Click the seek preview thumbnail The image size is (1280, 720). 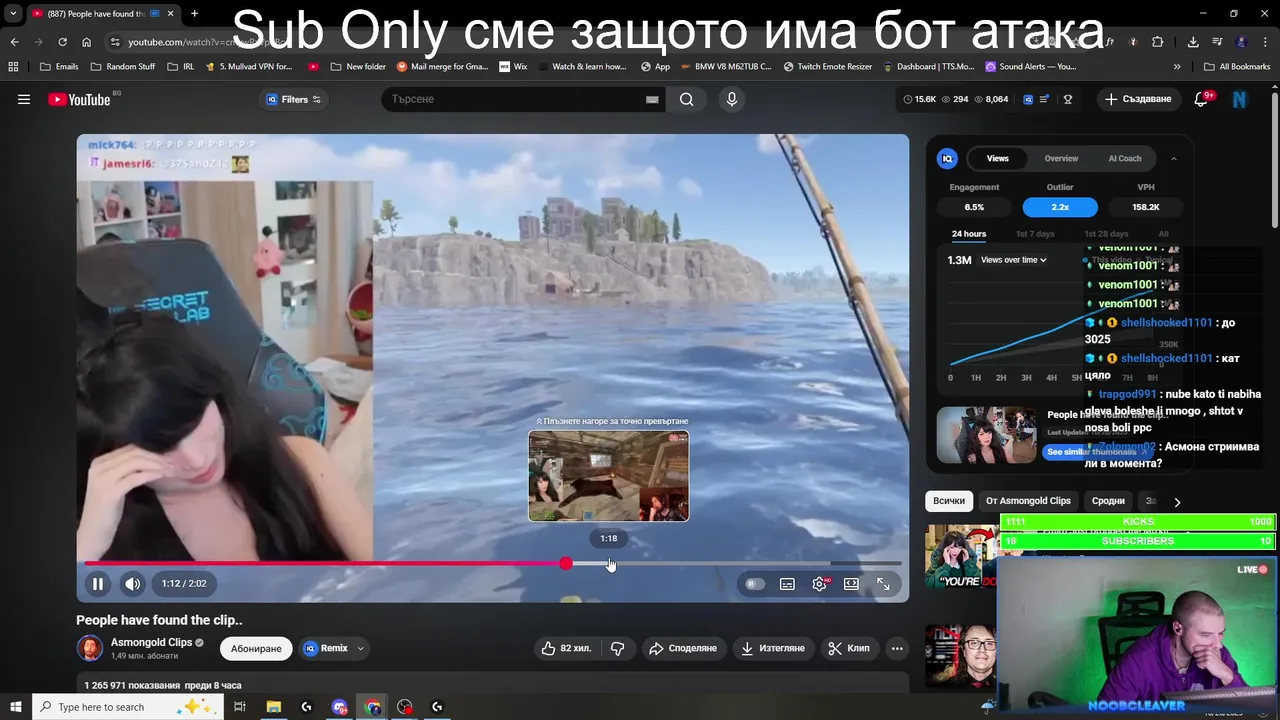(x=608, y=476)
